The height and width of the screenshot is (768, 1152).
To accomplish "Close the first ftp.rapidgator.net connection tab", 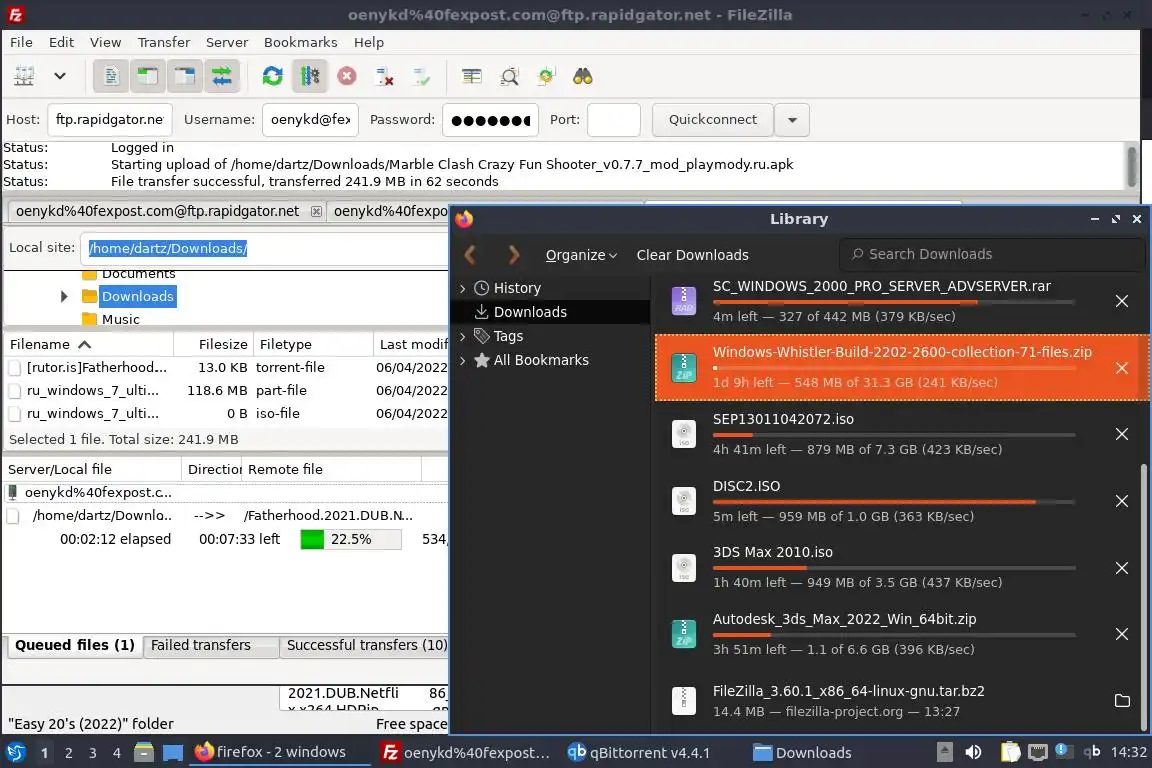I will point(316,212).
